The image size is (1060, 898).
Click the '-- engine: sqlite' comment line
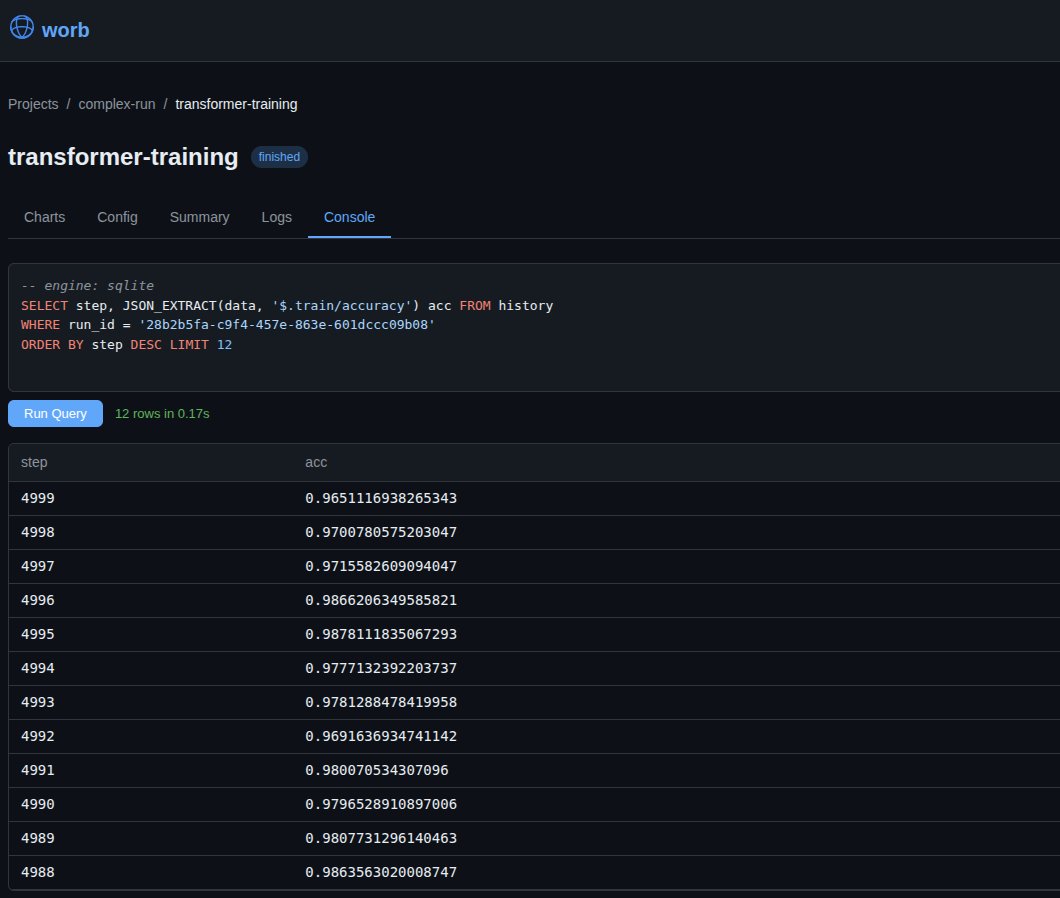click(x=87, y=285)
